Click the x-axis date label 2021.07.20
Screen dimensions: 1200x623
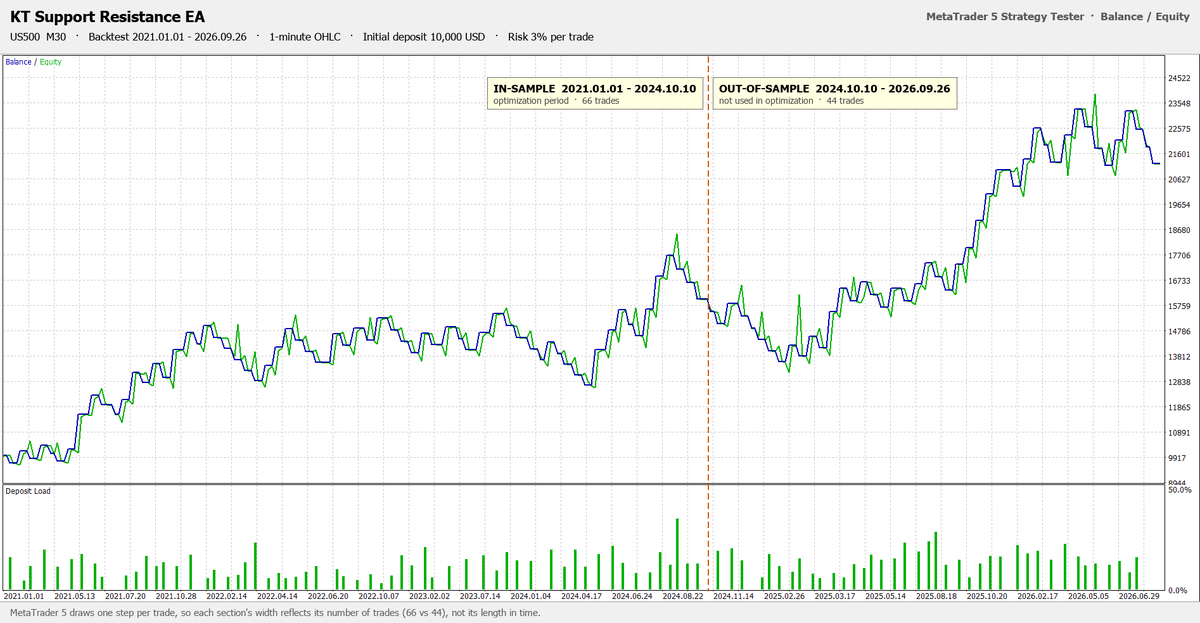[x=125, y=596]
